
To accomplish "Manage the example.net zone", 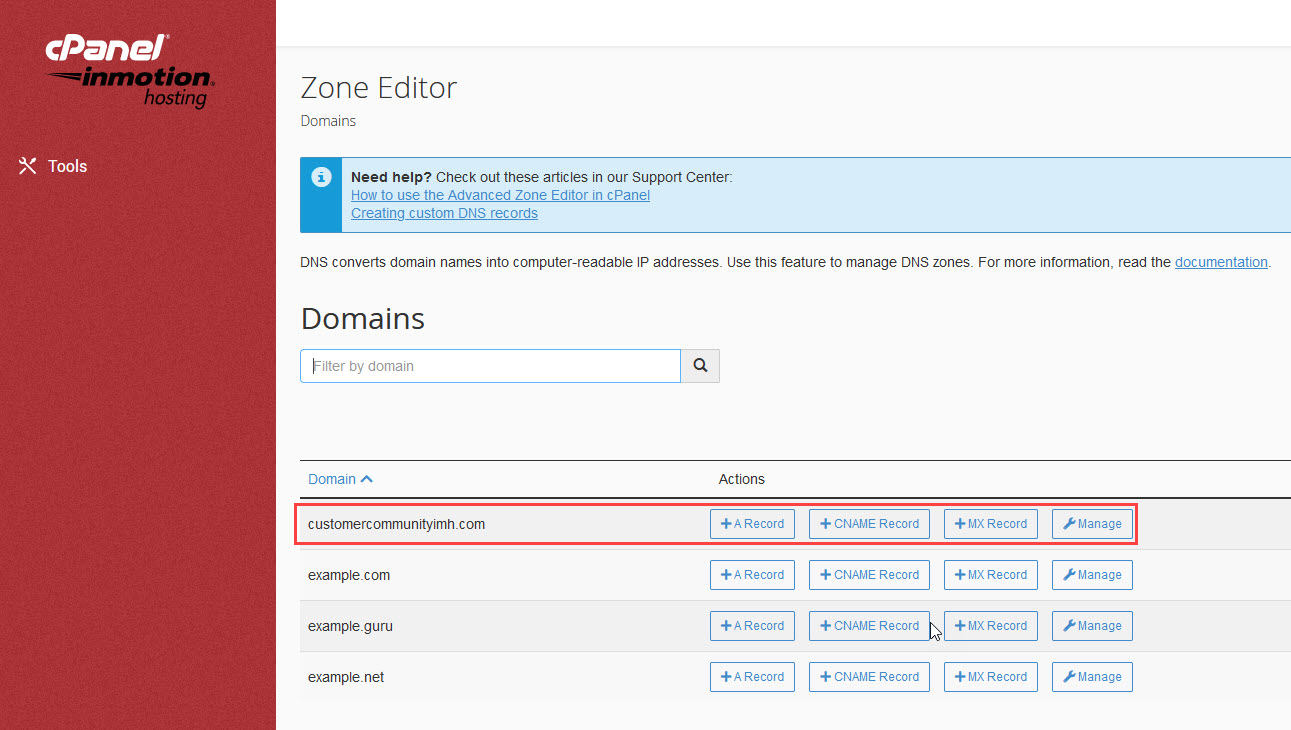I will pyautogui.click(x=1092, y=677).
